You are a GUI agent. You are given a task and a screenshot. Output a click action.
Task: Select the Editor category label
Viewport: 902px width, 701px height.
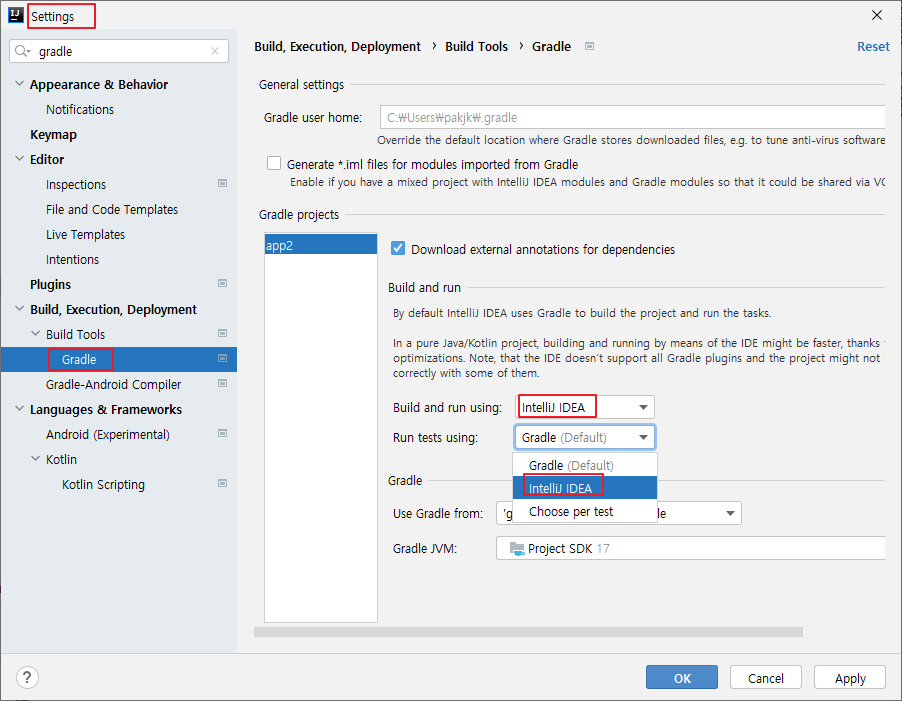(x=47, y=159)
